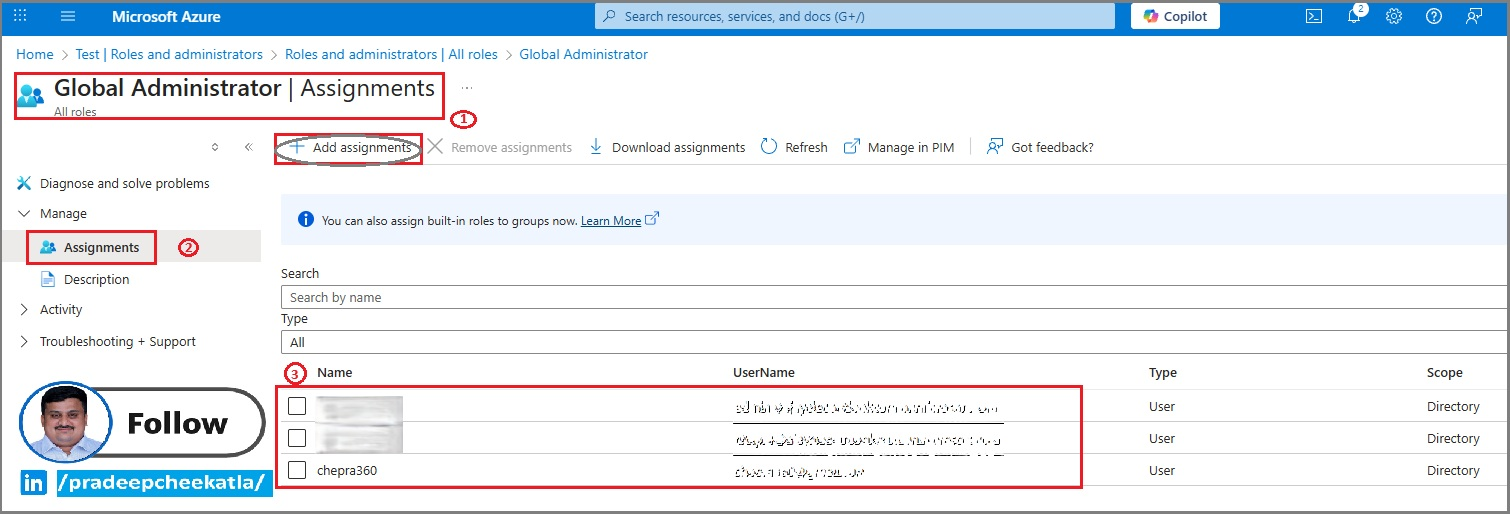Image resolution: width=1510 pixels, height=516 pixels.
Task: Click the info icon in the banner
Action: 305,220
